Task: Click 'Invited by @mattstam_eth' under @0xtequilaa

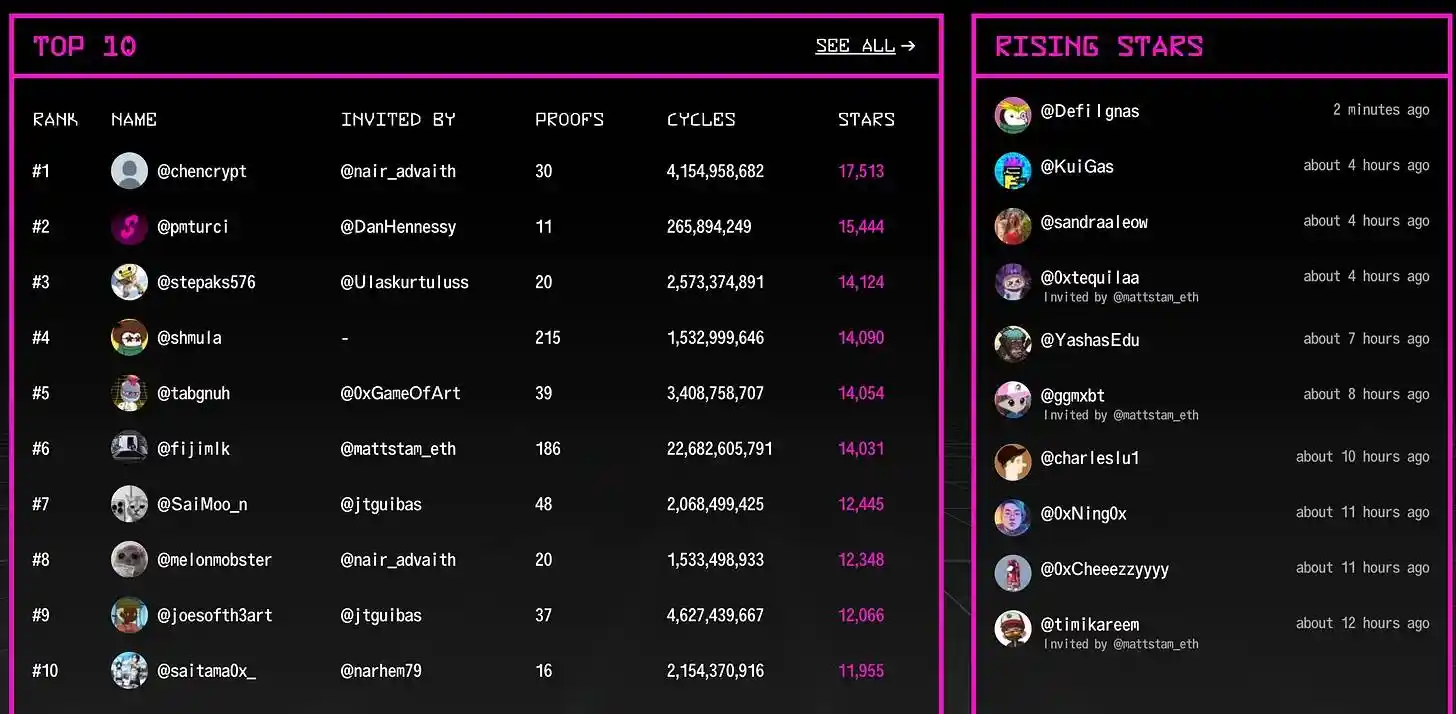Action: tap(1121, 297)
